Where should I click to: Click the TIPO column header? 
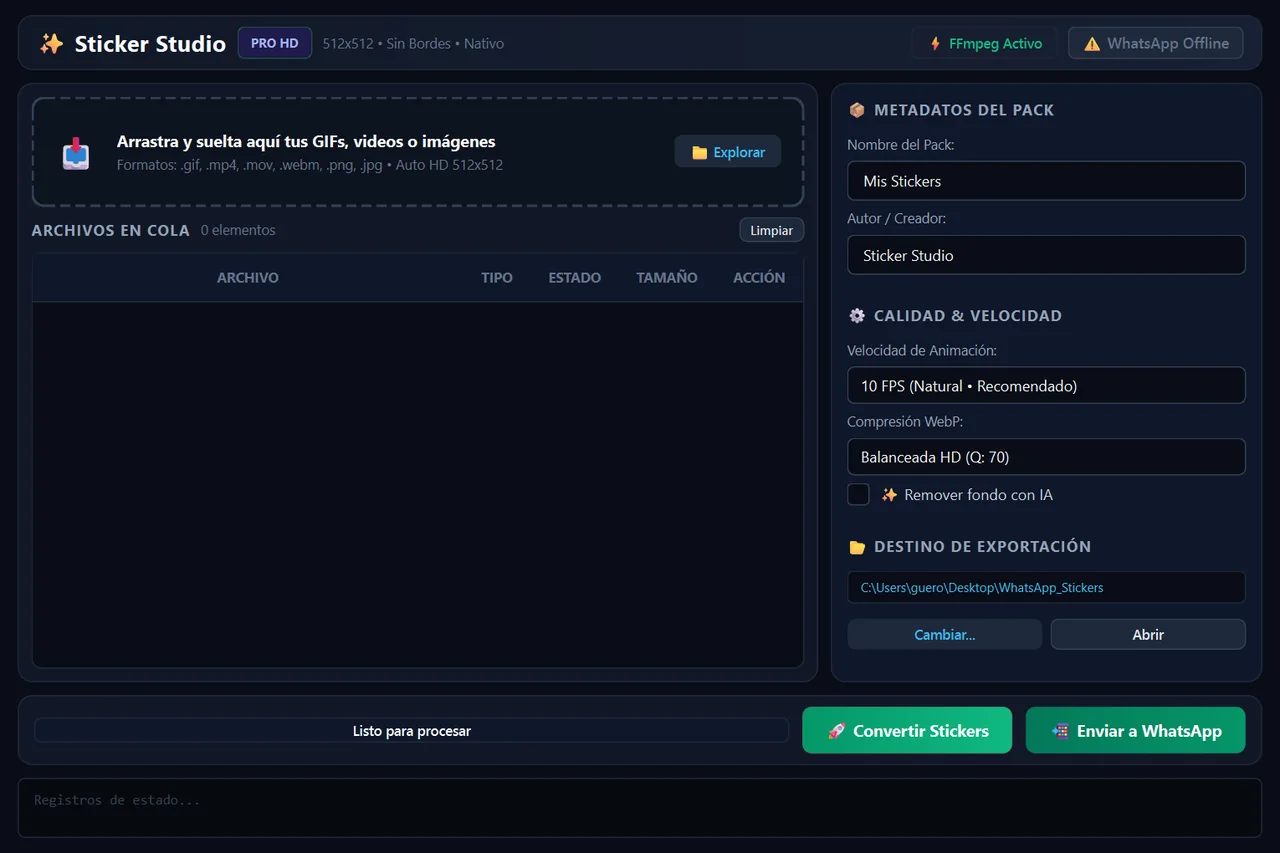tap(497, 278)
